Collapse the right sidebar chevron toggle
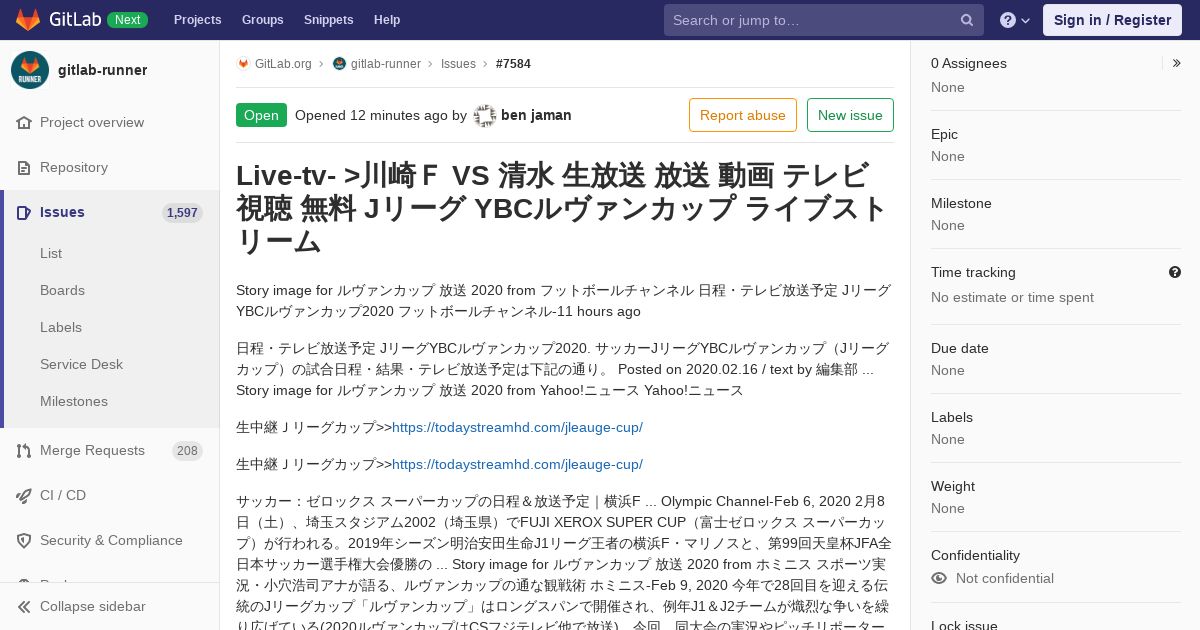 pyautogui.click(x=1177, y=63)
